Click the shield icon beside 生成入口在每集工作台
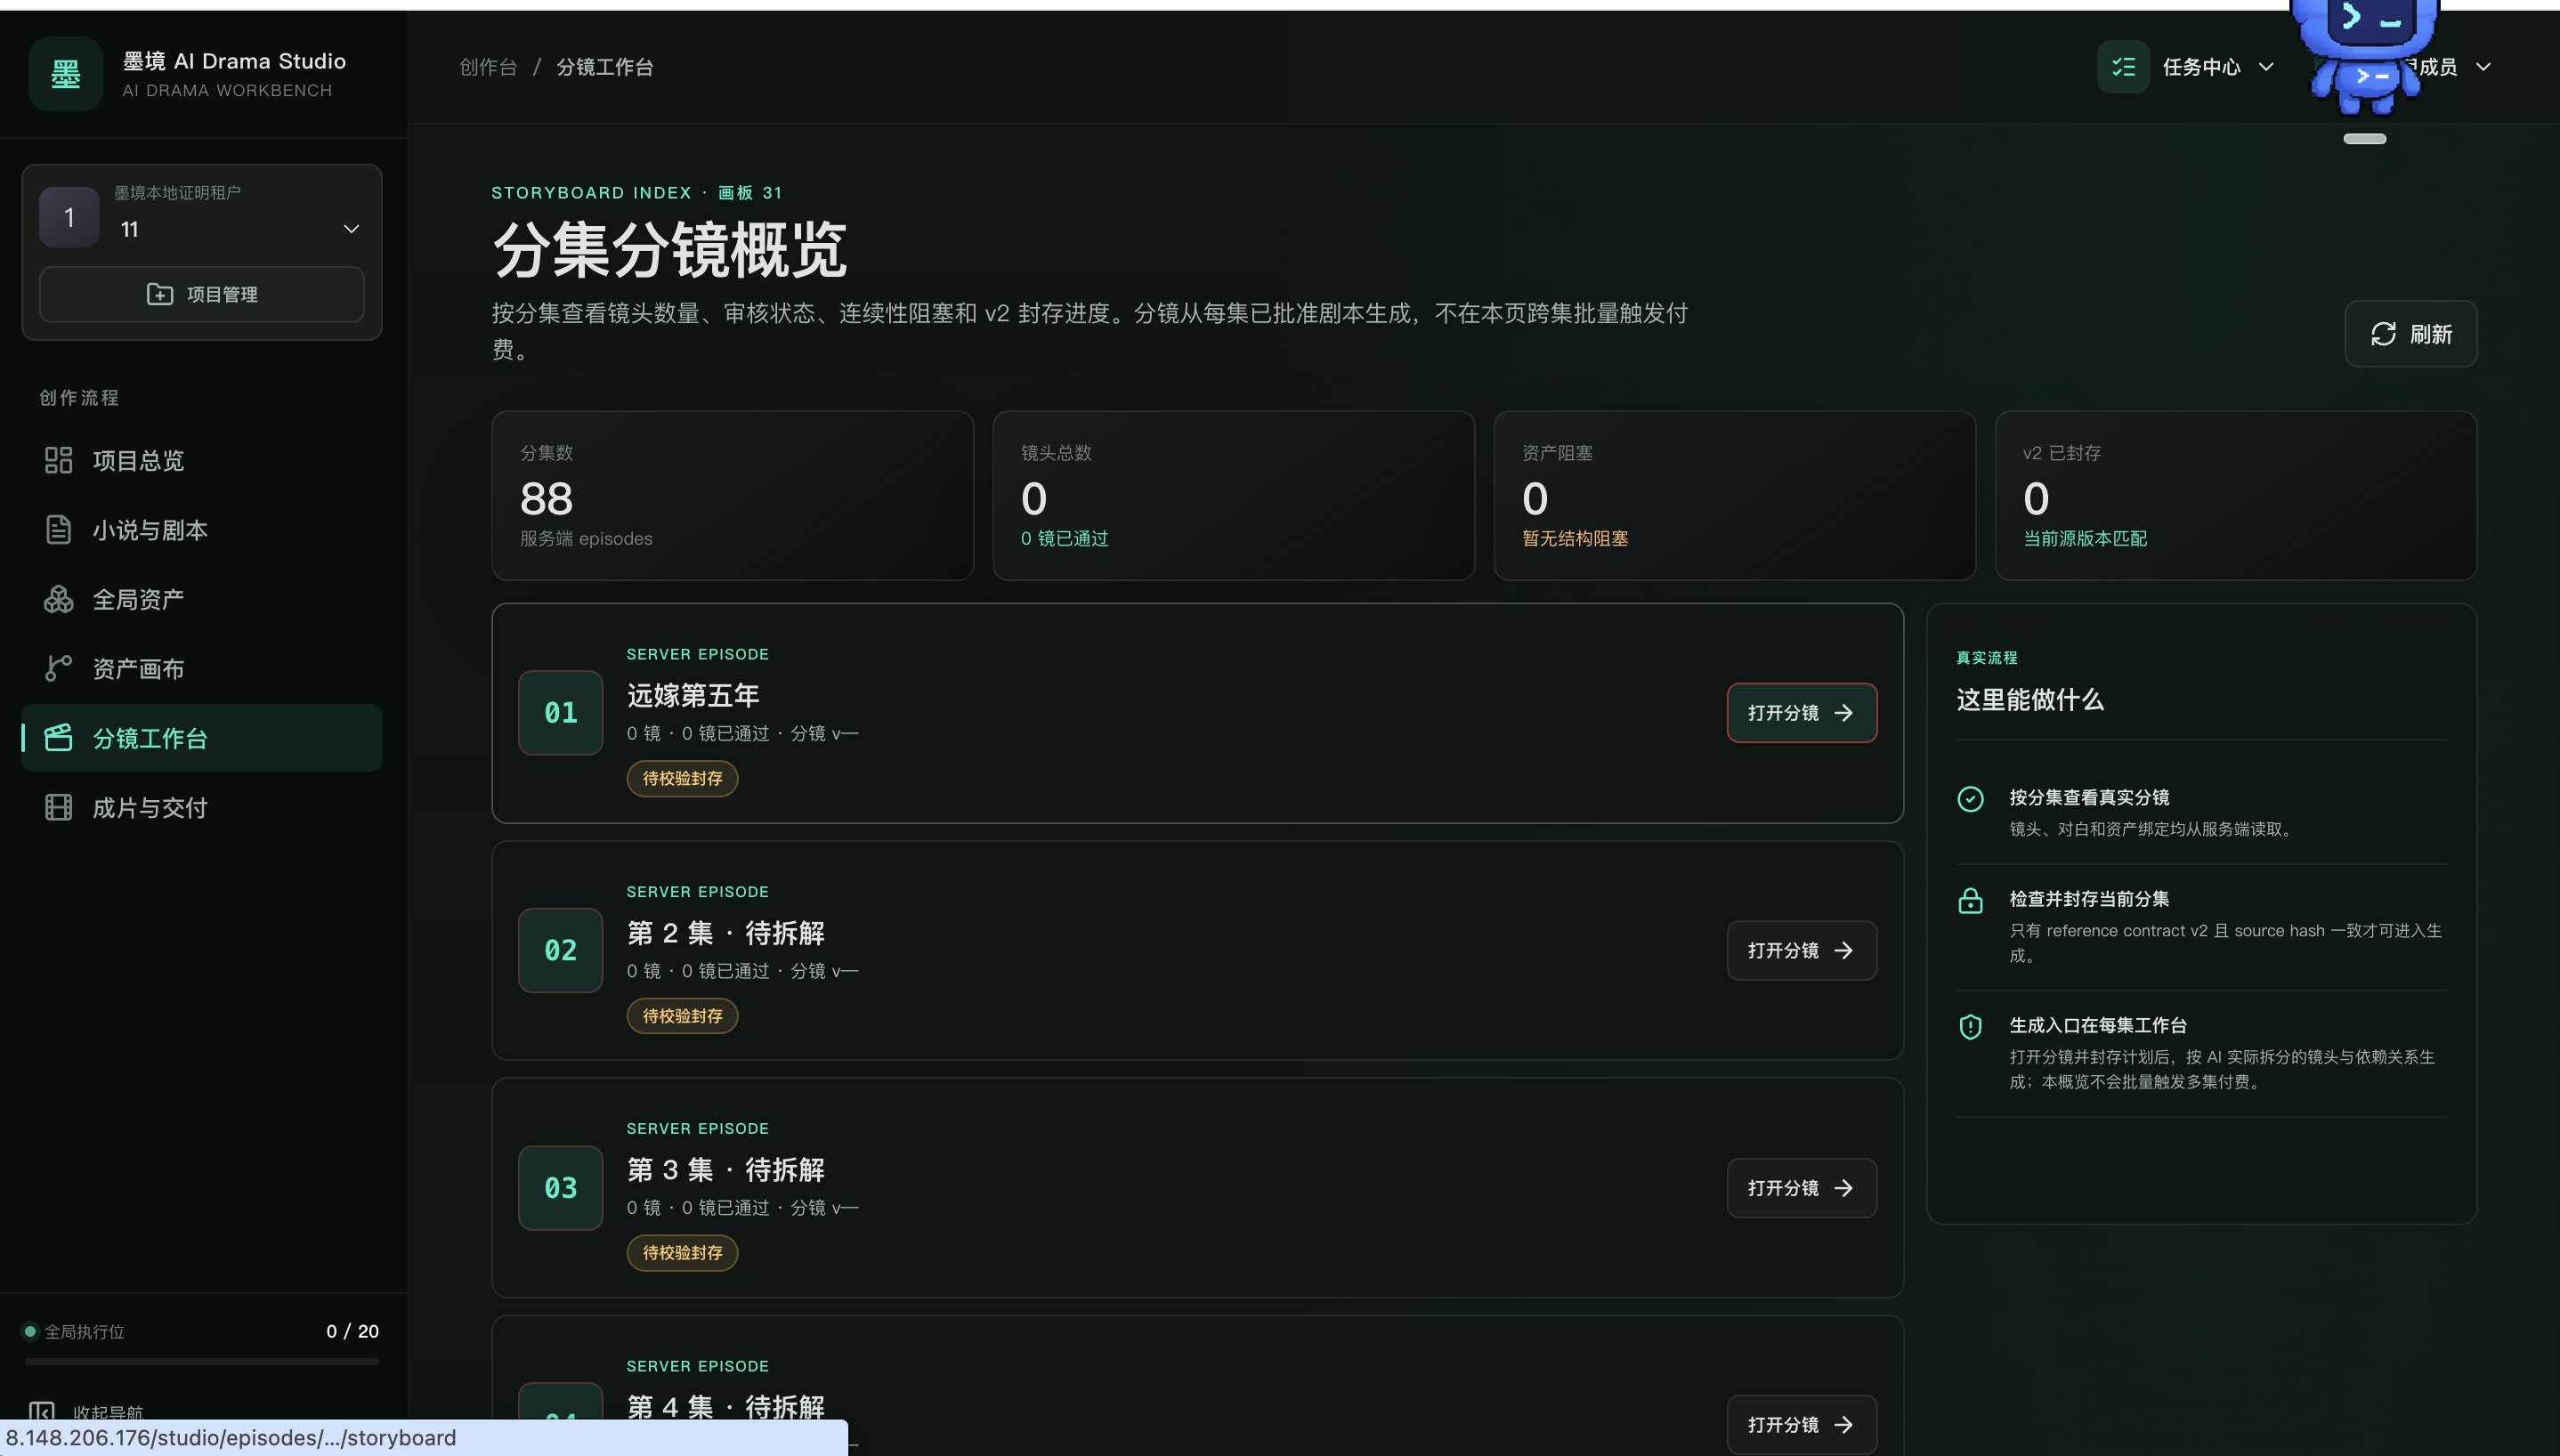Screen dimensions: 2560x1456 pos(1970,1027)
